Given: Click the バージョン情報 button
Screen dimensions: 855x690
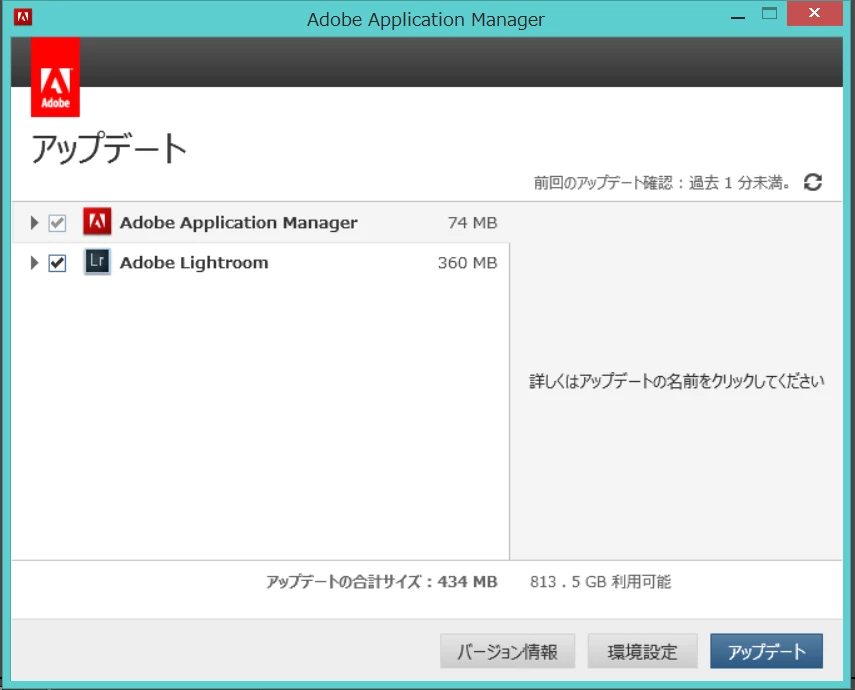Looking at the screenshot, I should pos(507,651).
